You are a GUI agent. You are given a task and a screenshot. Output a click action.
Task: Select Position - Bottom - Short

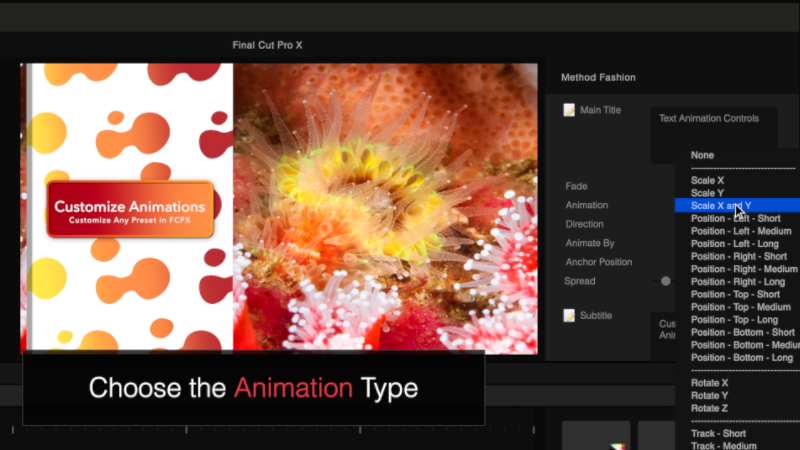[x=743, y=333]
